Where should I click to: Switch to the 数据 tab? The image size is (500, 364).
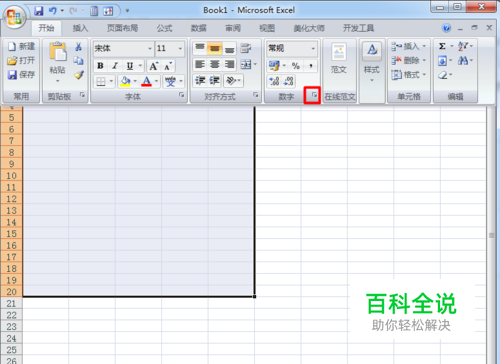coord(199,28)
